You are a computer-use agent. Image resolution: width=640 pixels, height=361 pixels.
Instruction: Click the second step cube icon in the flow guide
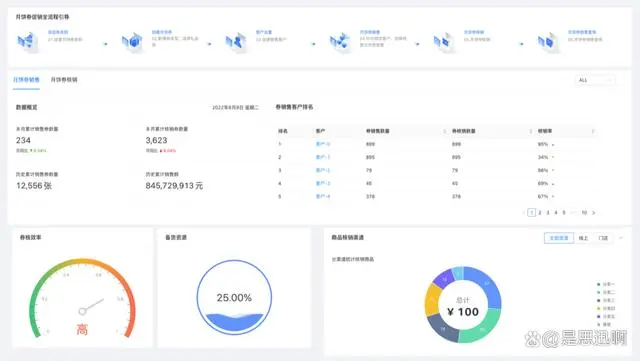tap(132, 42)
